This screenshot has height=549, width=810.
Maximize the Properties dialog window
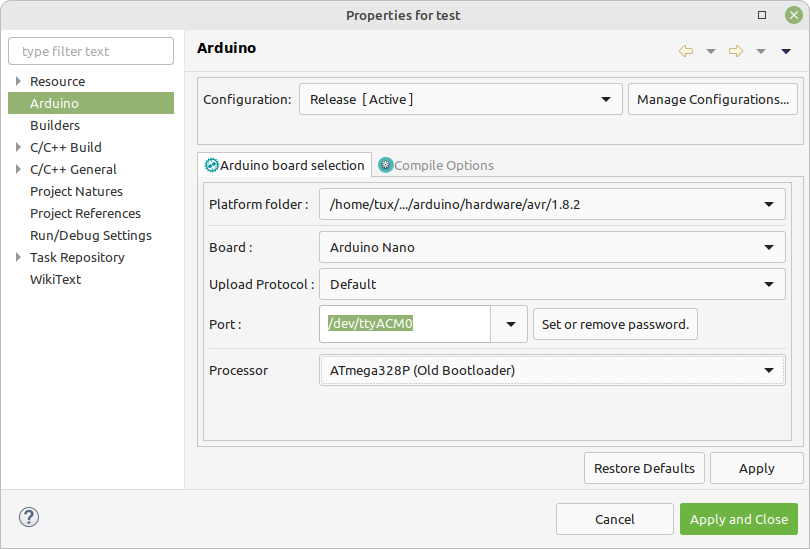[762, 15]
